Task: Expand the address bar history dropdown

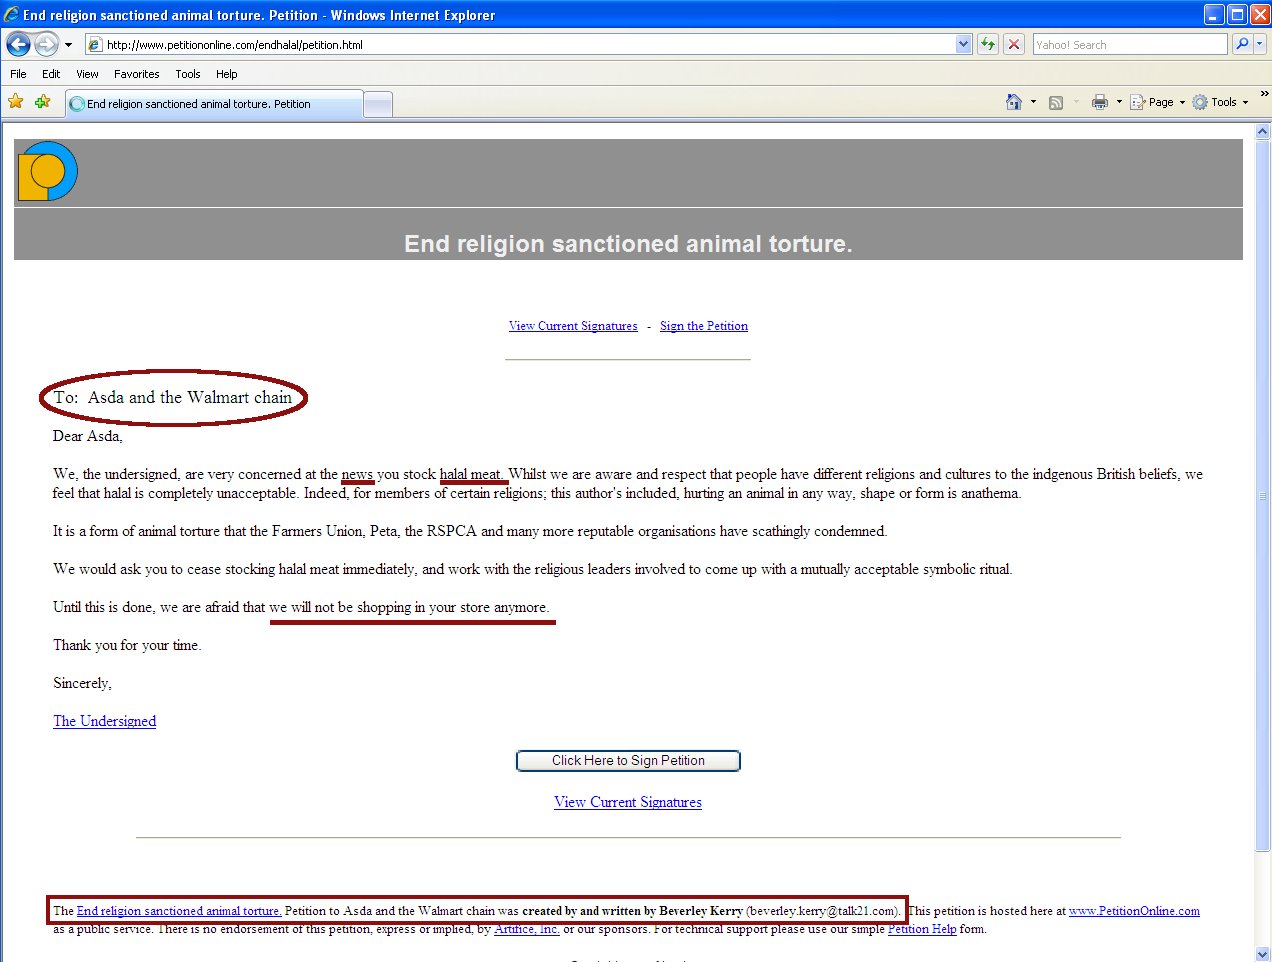Action: [x=963, y=44]
